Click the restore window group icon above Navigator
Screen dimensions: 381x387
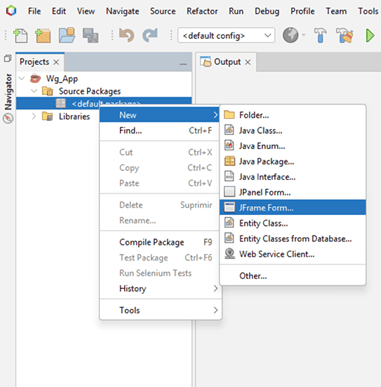(x=7, y=59)
